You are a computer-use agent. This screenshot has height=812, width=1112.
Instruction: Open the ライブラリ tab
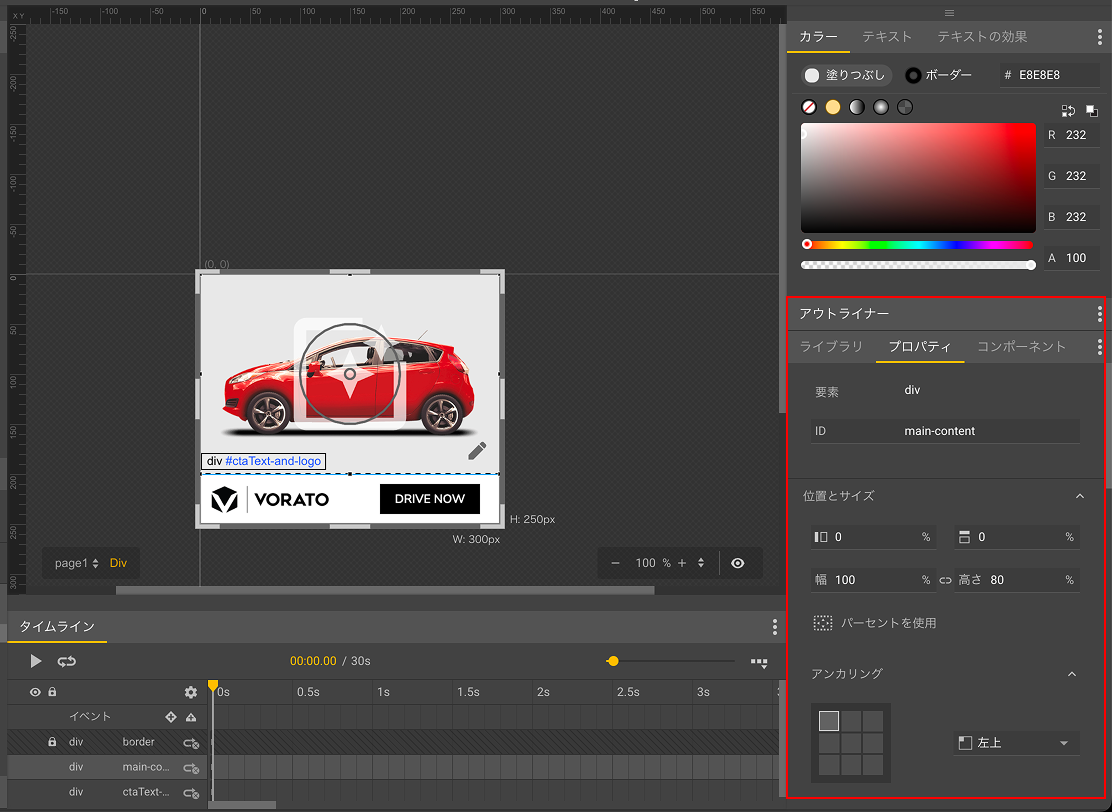click(831, 347)
